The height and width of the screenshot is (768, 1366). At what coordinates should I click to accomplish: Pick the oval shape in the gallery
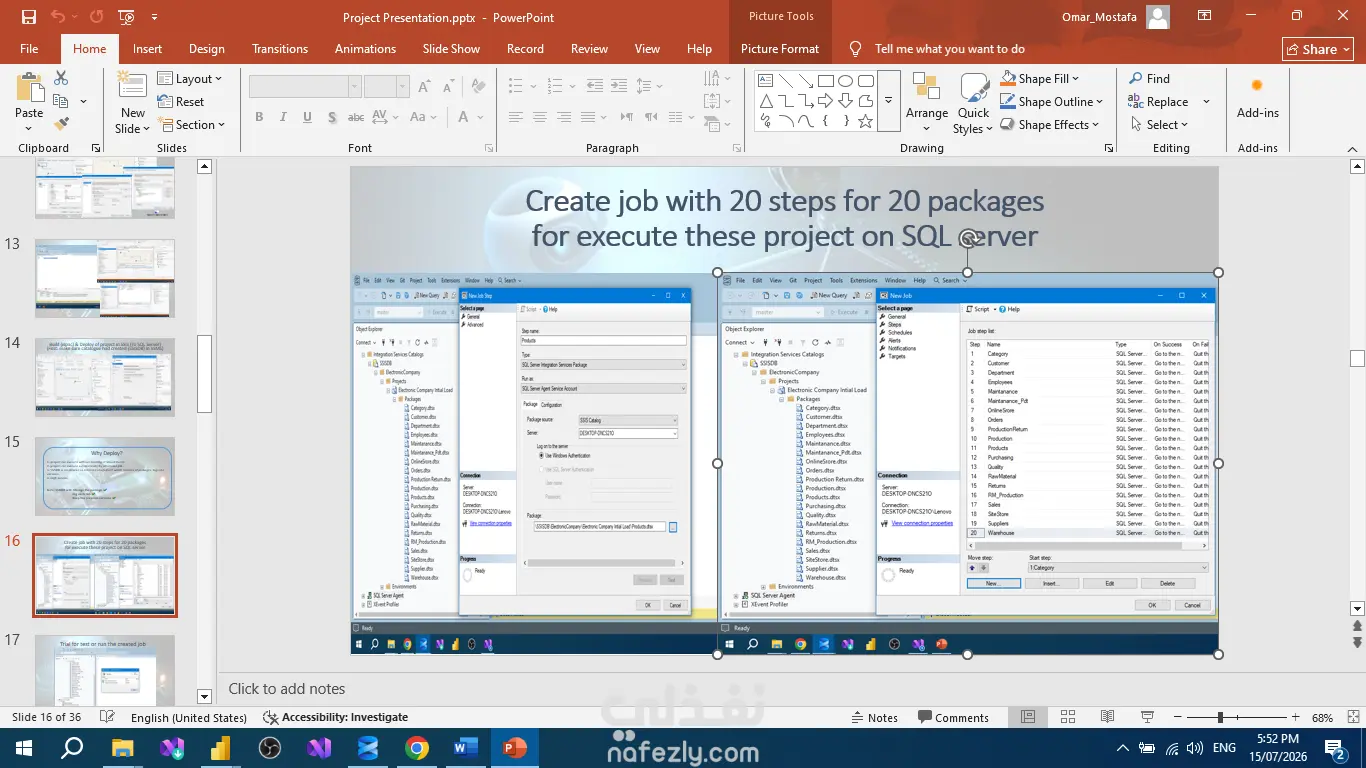click(x=846, y=81)
